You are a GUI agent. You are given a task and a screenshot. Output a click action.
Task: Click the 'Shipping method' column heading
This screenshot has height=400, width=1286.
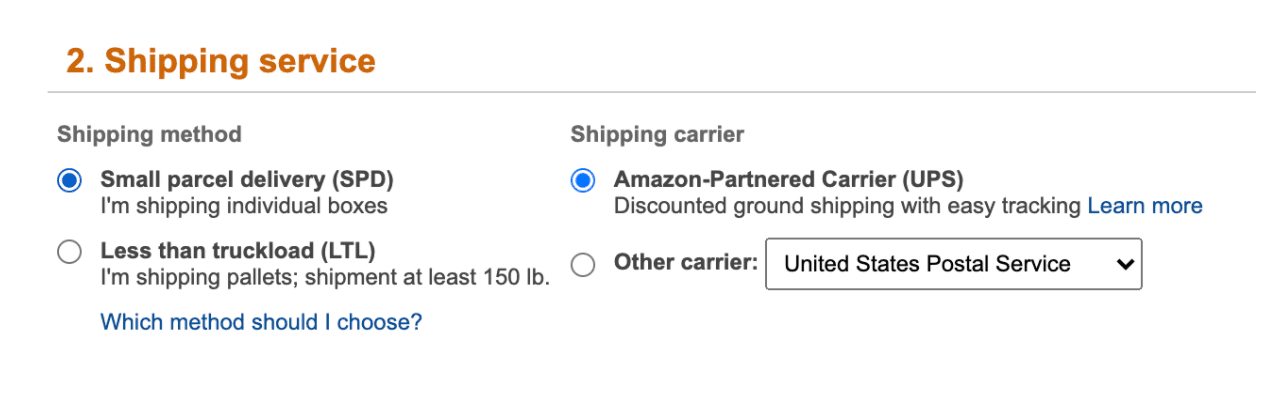click(149, 134)
